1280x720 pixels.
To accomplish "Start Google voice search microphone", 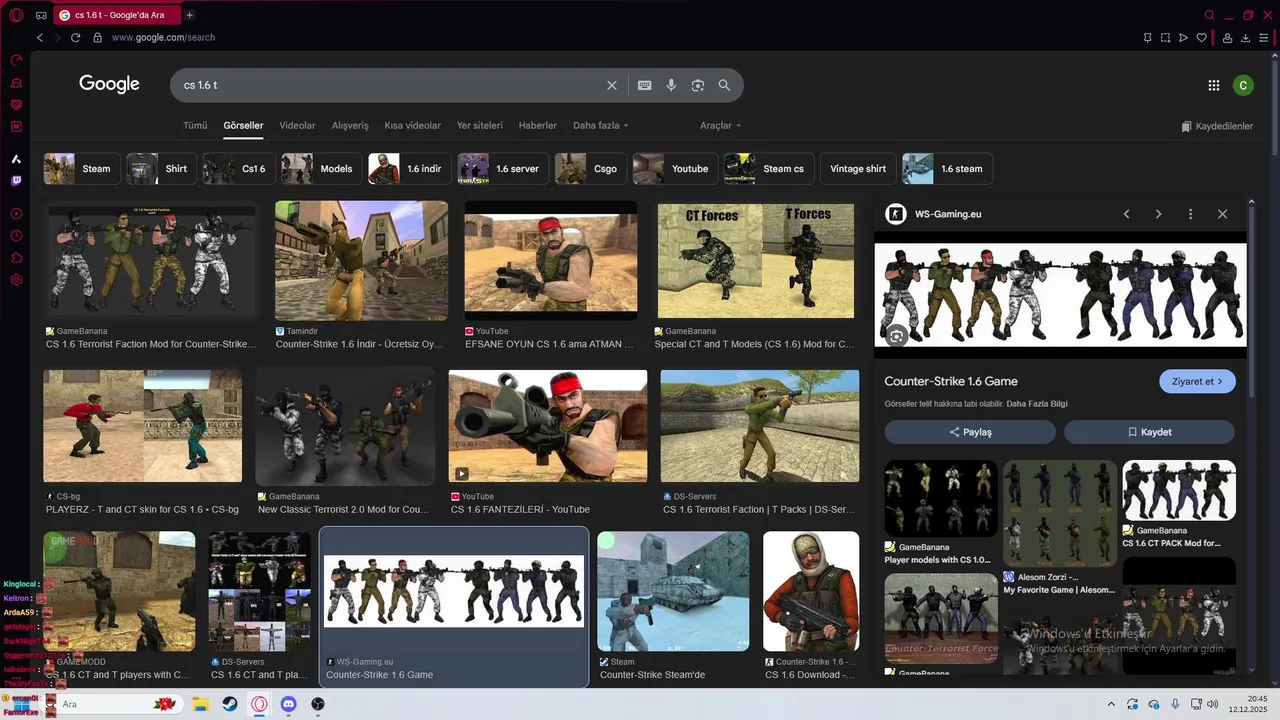I will [x=671, y=85].
